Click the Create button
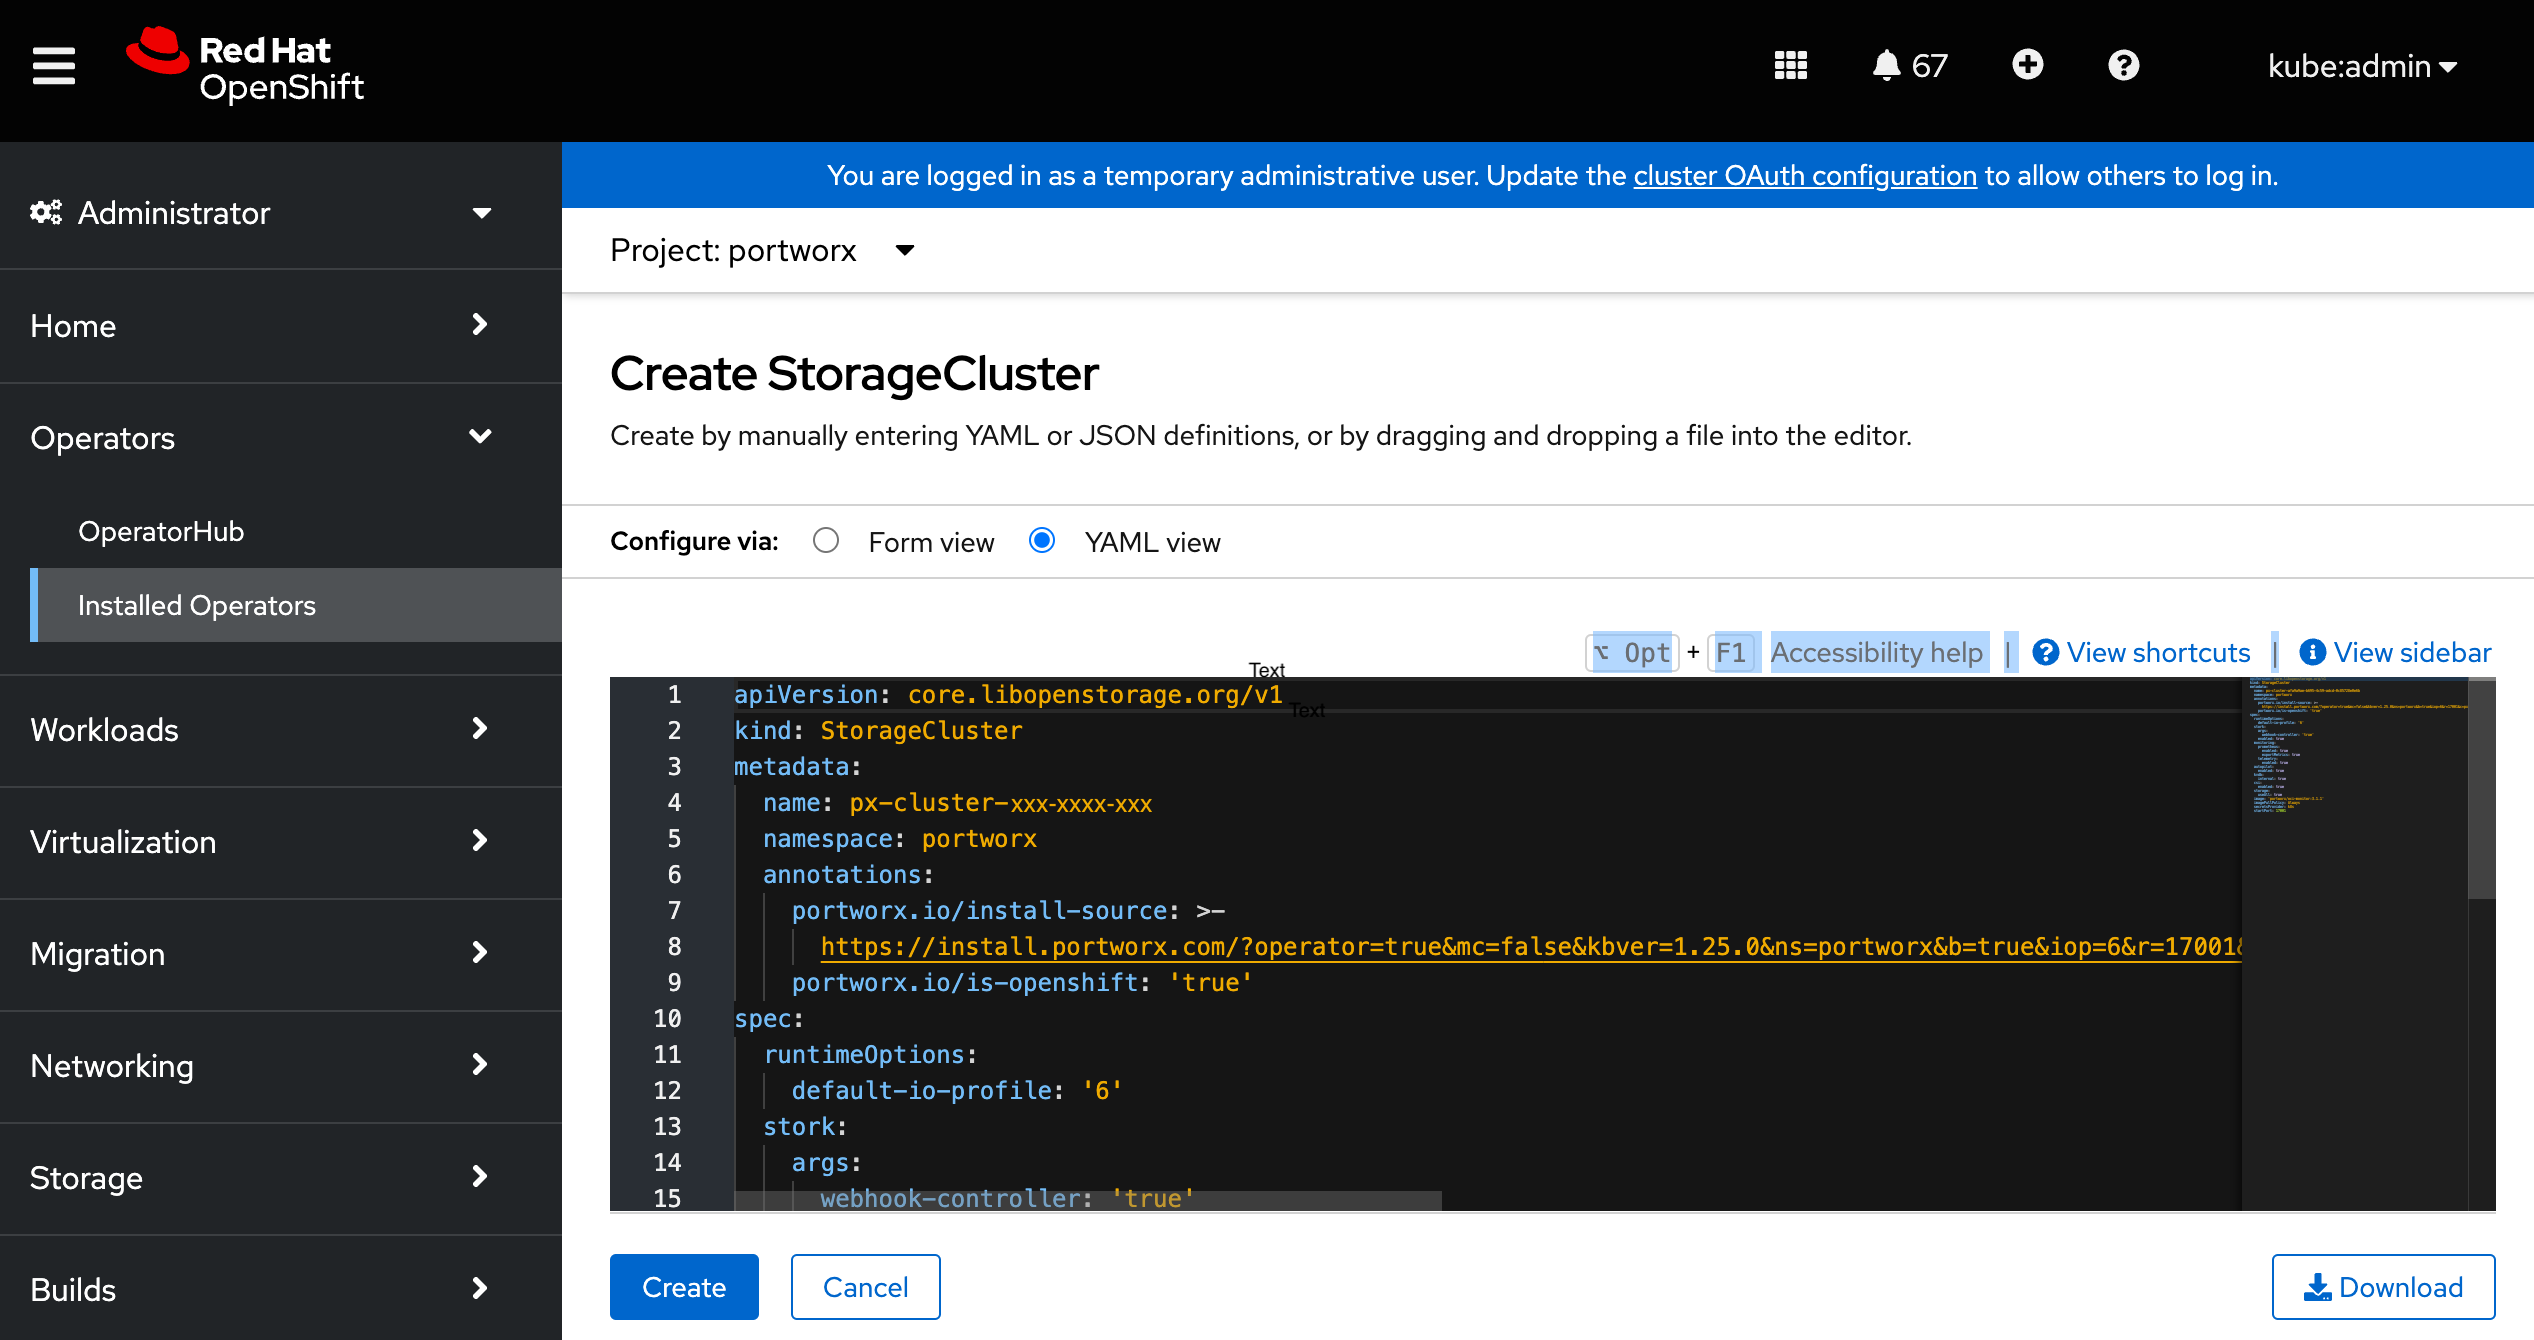The height and width of the screenshot is (1340, 2534). click(x=684, y=1286)
